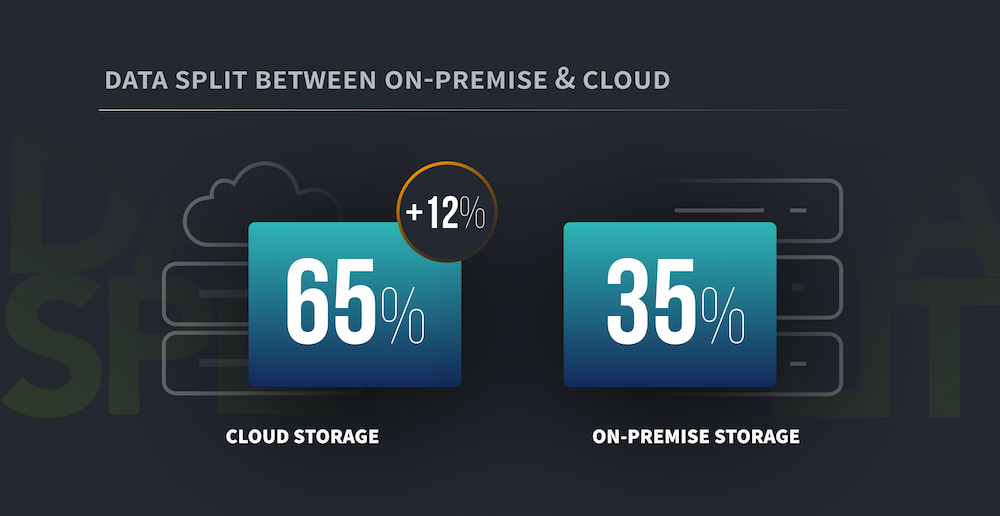Click the status line inside the top right server
This screenshot has width=1000, height=516.
[x=719, y=210]
